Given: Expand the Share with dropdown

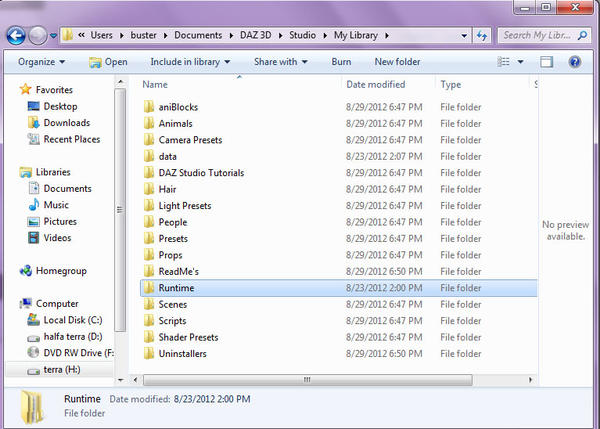Looking at the screenshot, I should (281, 62).
